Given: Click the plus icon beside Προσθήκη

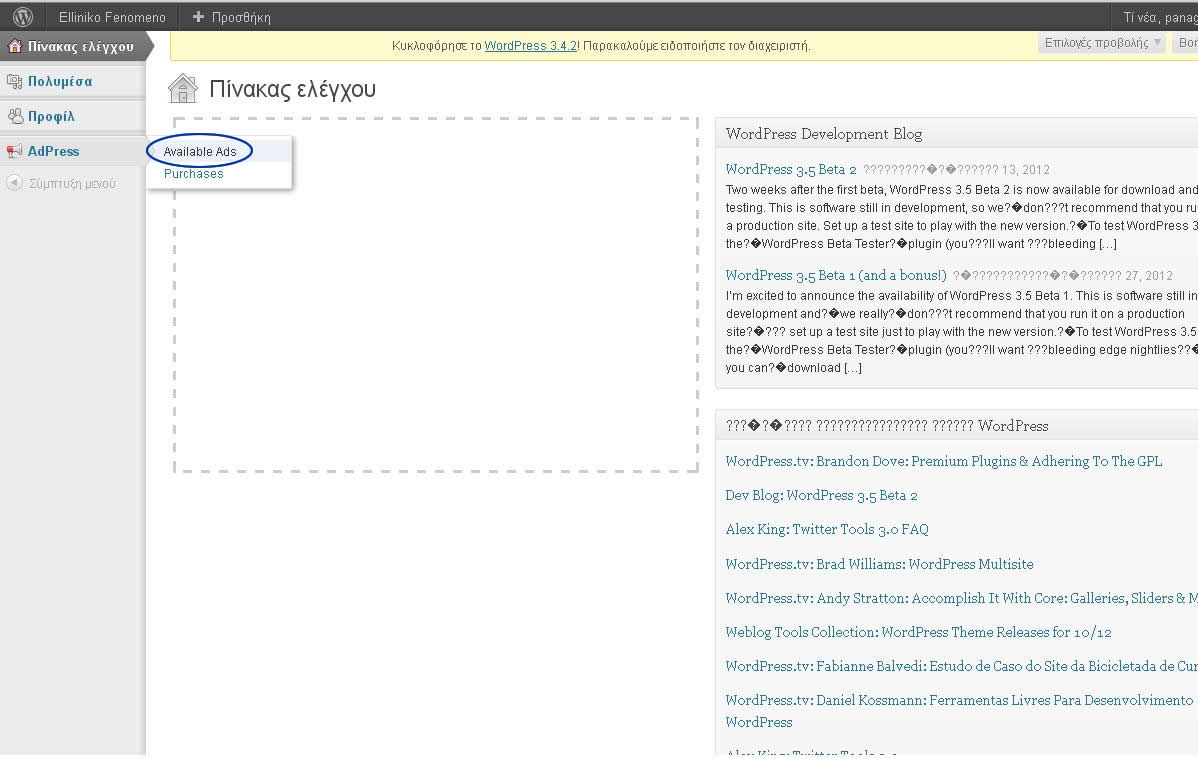Looking at the screenshot, I should 198,17.
